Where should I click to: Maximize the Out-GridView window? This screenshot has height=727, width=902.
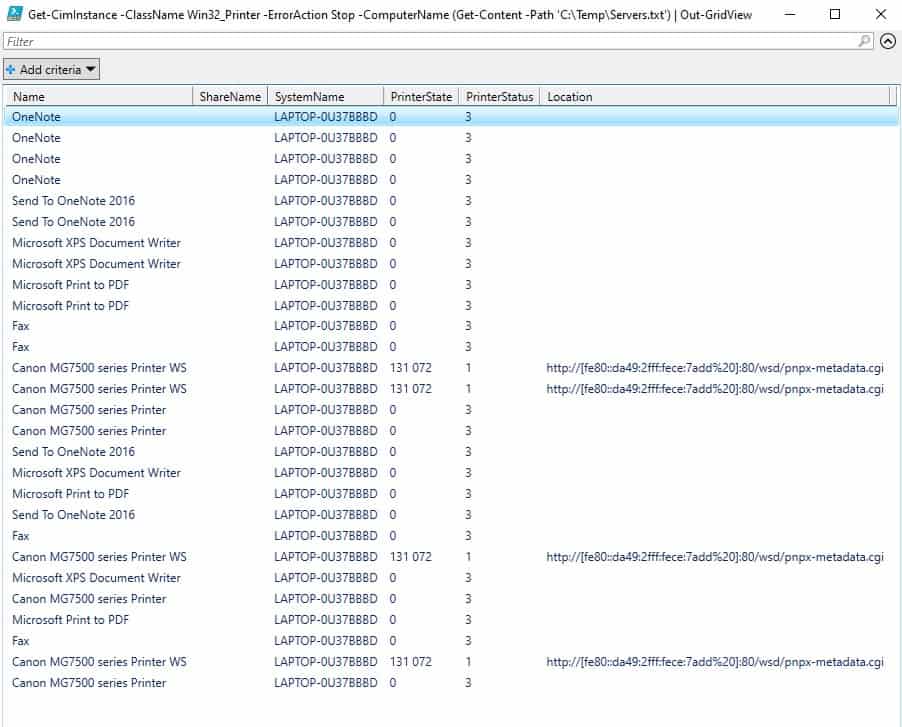[x=835, y=14]
